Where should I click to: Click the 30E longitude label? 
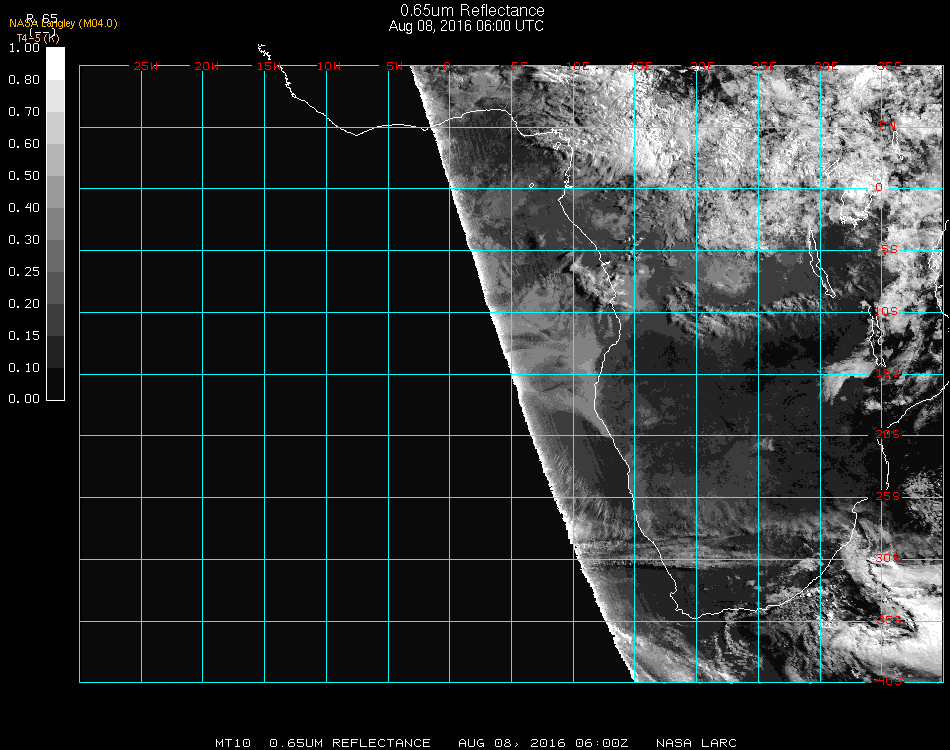(x=826, y=66)
